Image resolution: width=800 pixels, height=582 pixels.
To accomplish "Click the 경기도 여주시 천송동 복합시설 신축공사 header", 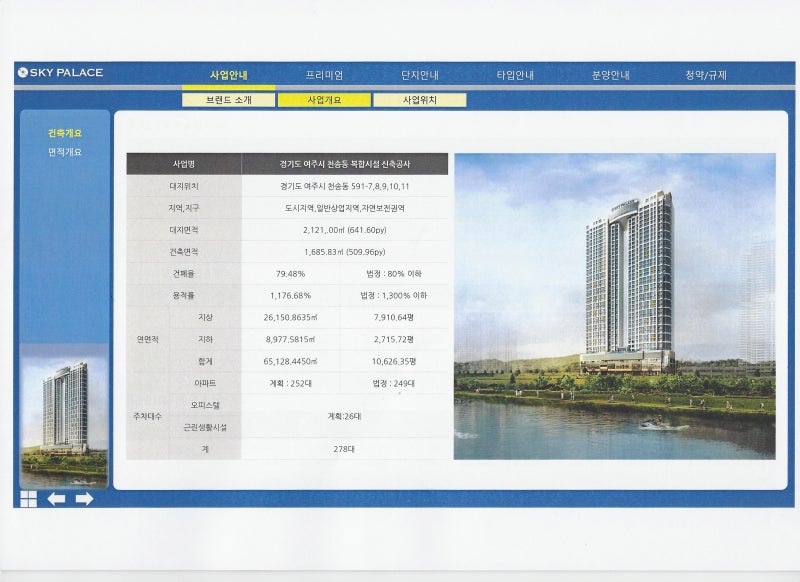I will [345, 164].
